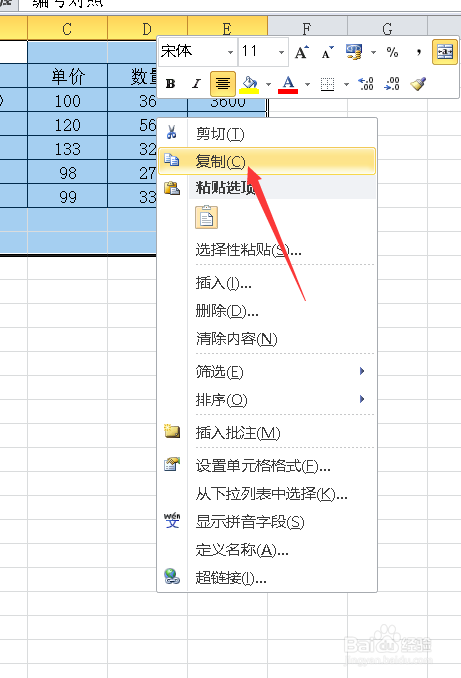
Task: Expand 排序(O) submenu
Action: point(267,400)
